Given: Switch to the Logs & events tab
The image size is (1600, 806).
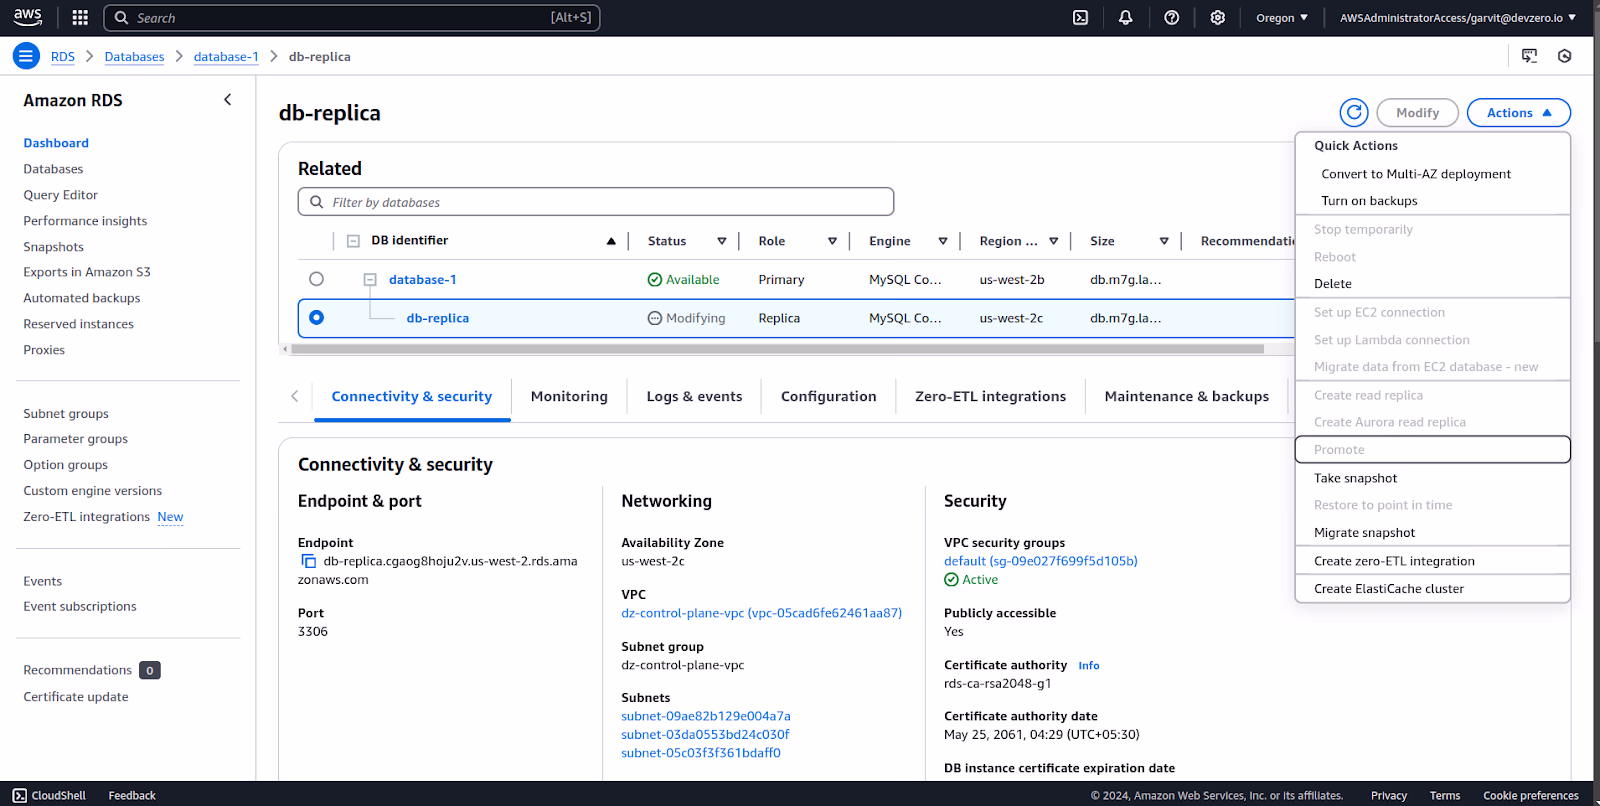Looking at the screenshot, I should (x=694, y=397).
